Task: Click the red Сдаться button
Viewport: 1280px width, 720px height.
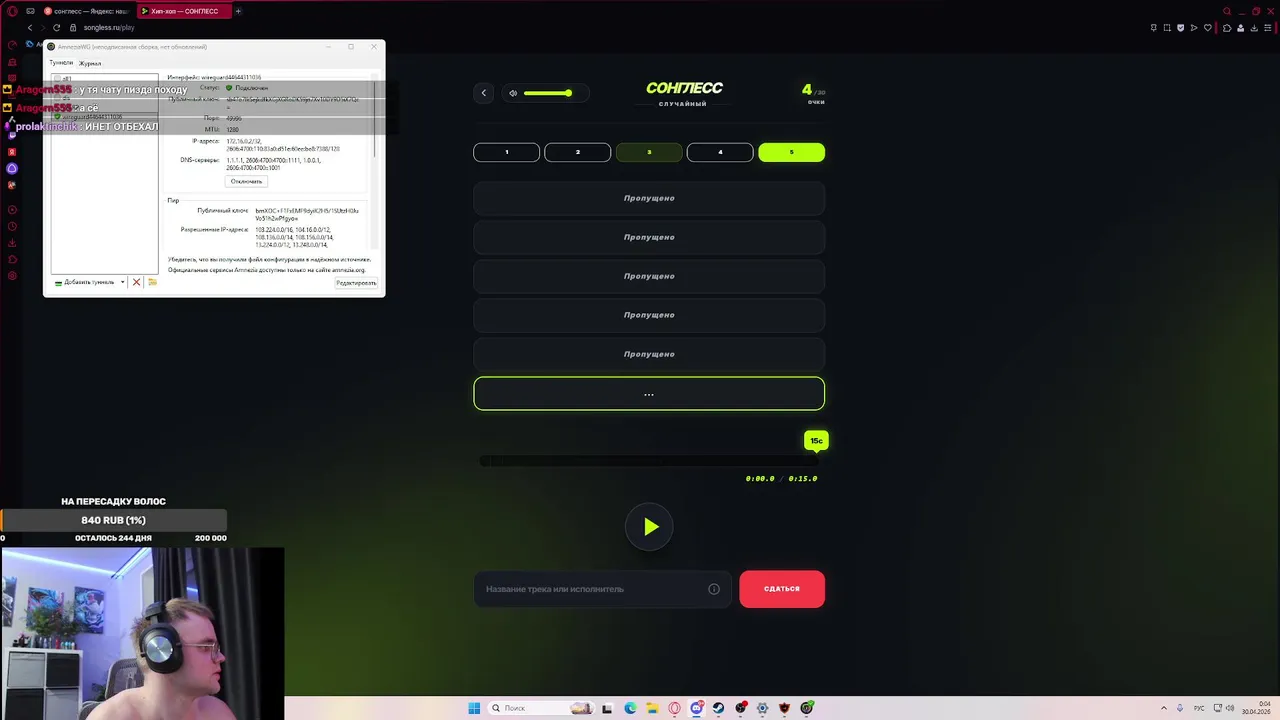Action: pos(782,589)
